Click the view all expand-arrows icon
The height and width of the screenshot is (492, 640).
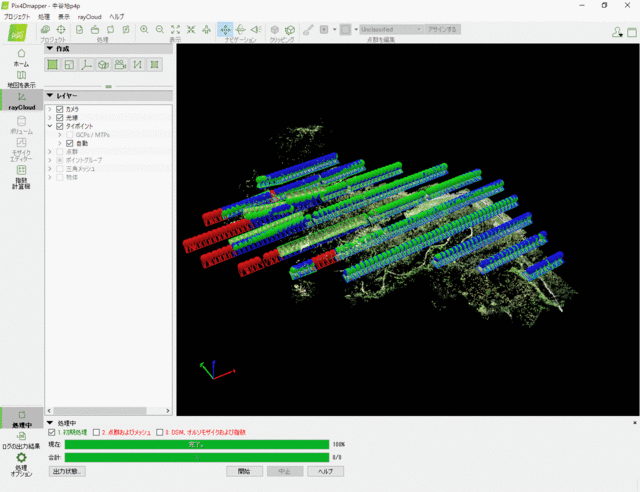[x=176, y=29]
